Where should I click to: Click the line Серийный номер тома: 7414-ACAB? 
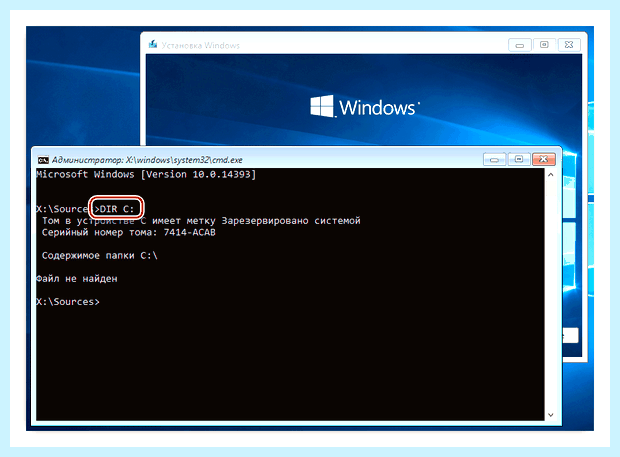[x=129, y=232]
